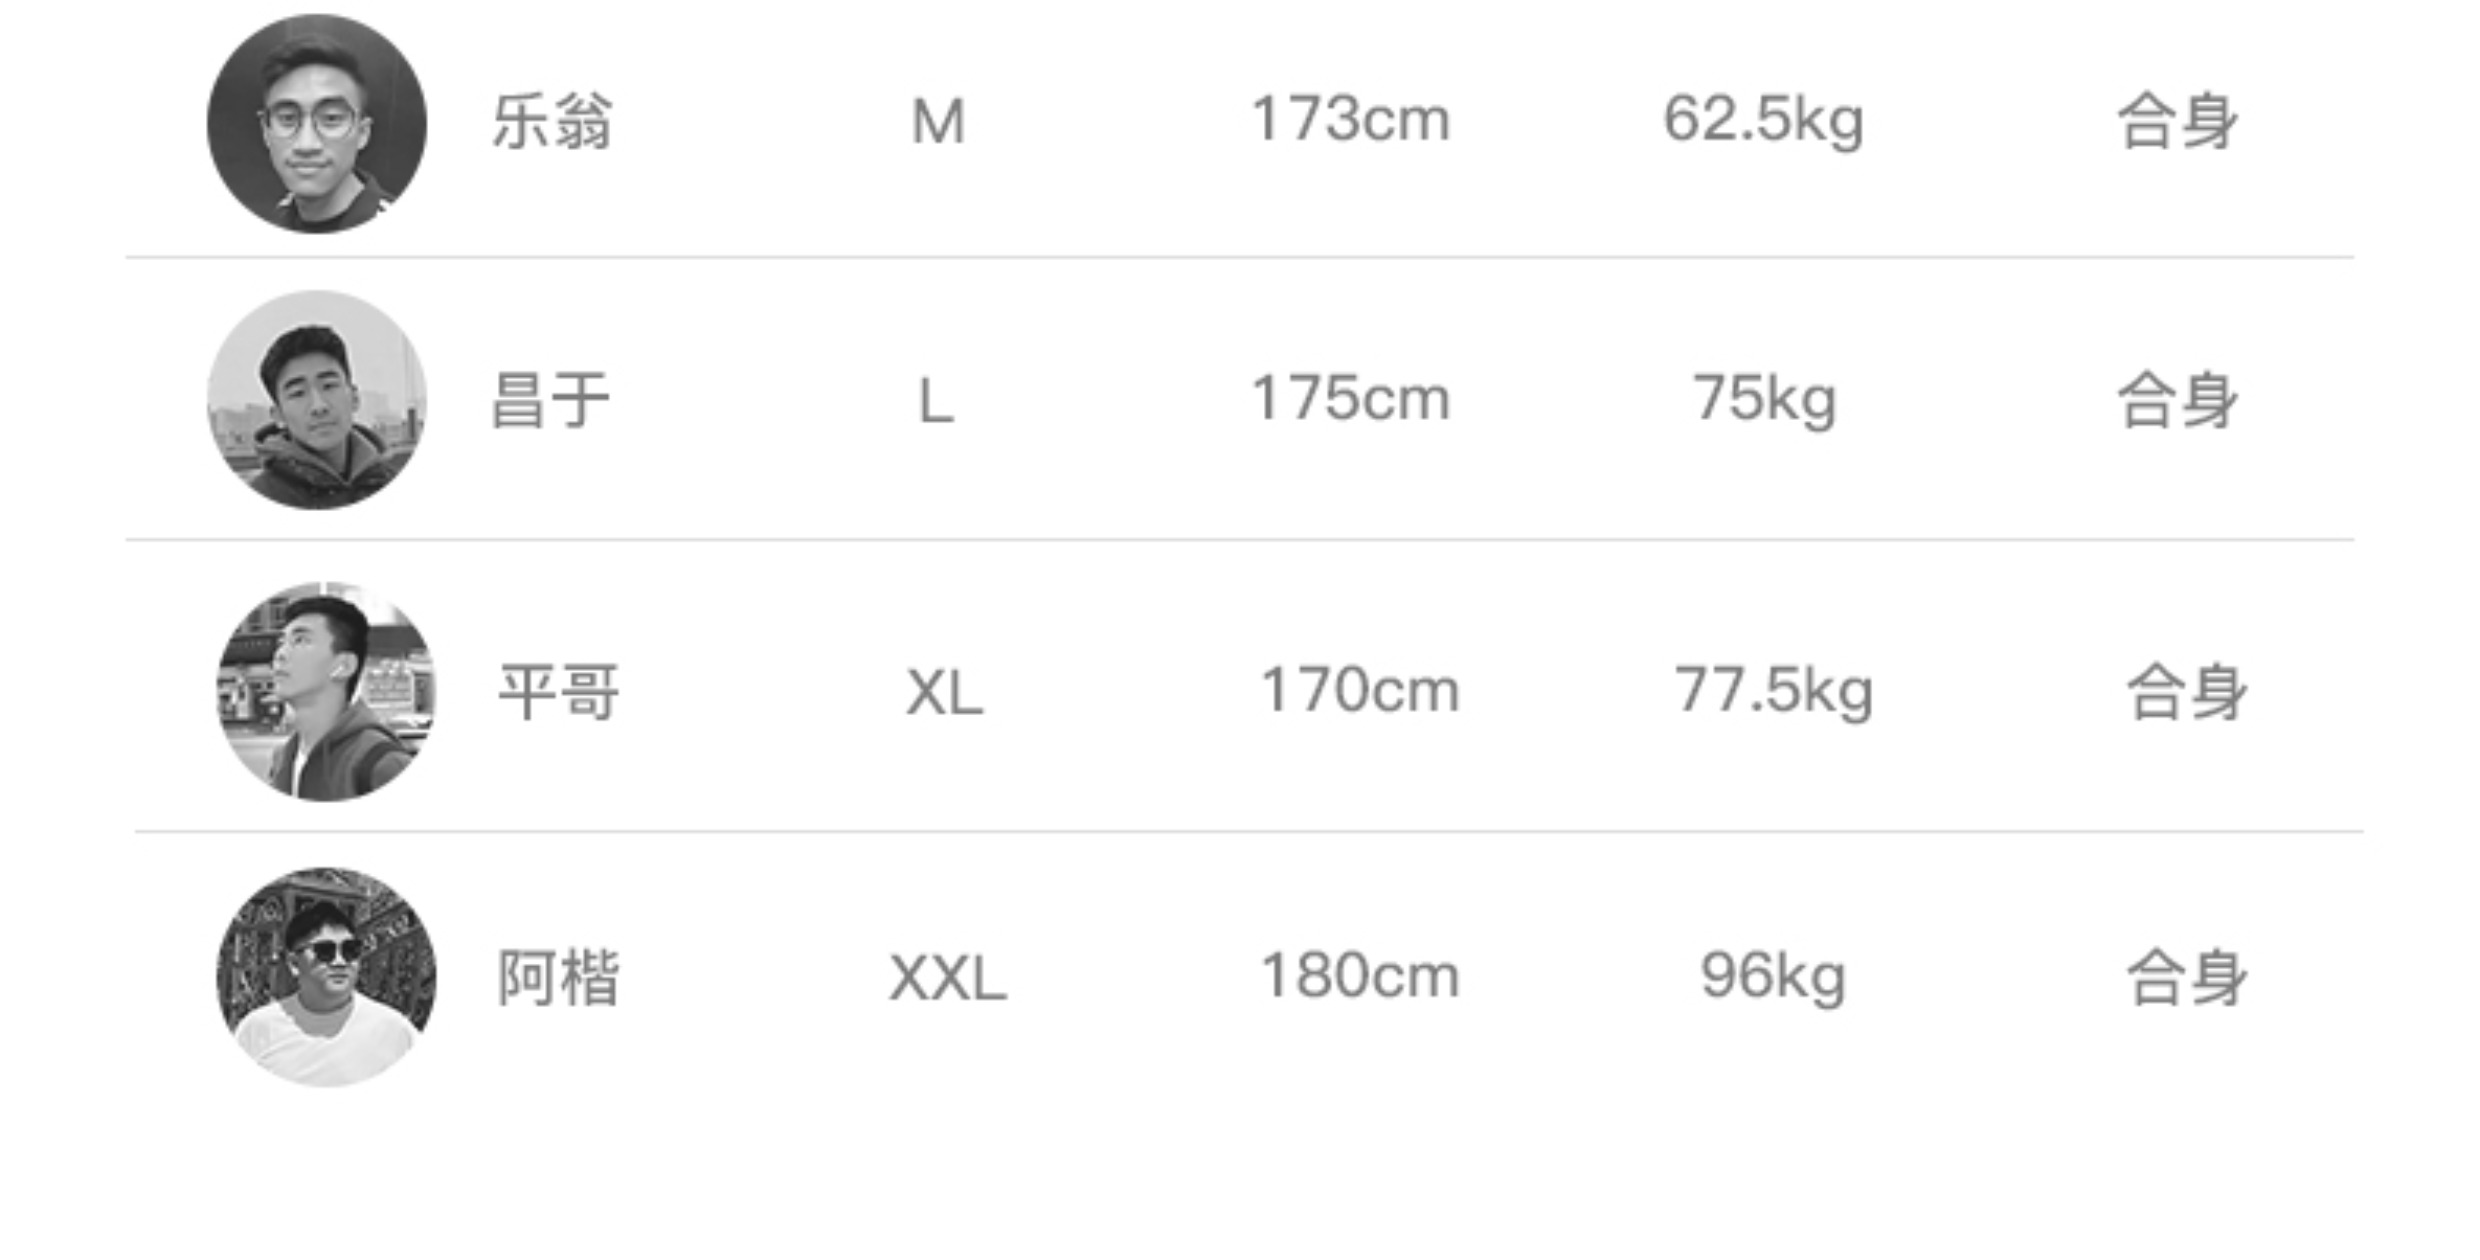Screen dimensions: 2480x1260
Task: Click the size XXL label
Action: click(x=948, y=977)
